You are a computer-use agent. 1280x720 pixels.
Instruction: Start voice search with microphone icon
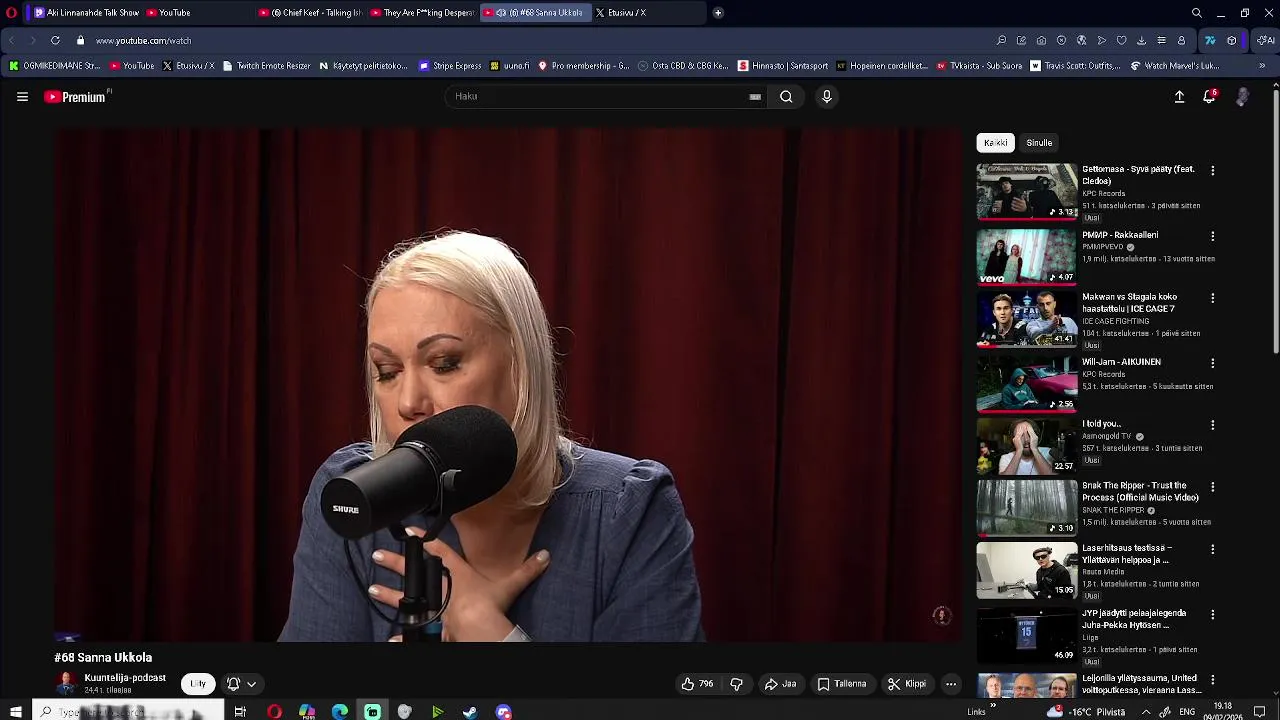click(826, 97)
